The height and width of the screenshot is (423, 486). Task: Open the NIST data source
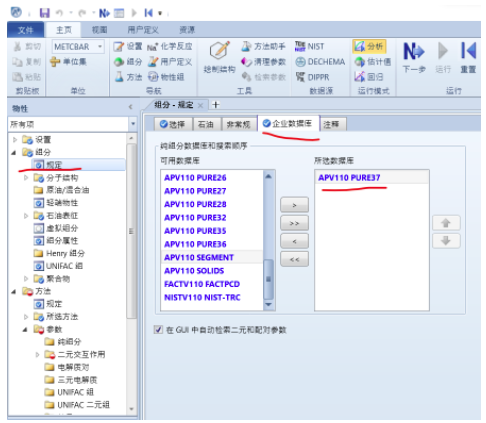310,46
